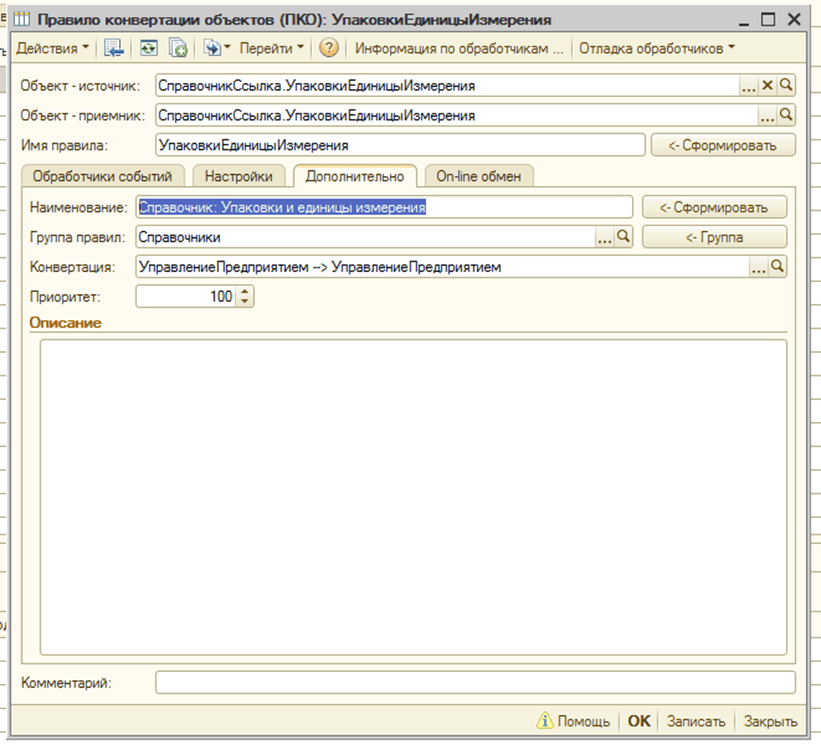This screenshot has height=745, width=821.
Task: Click into the Комментарий input field
Action: click(475, 683)
